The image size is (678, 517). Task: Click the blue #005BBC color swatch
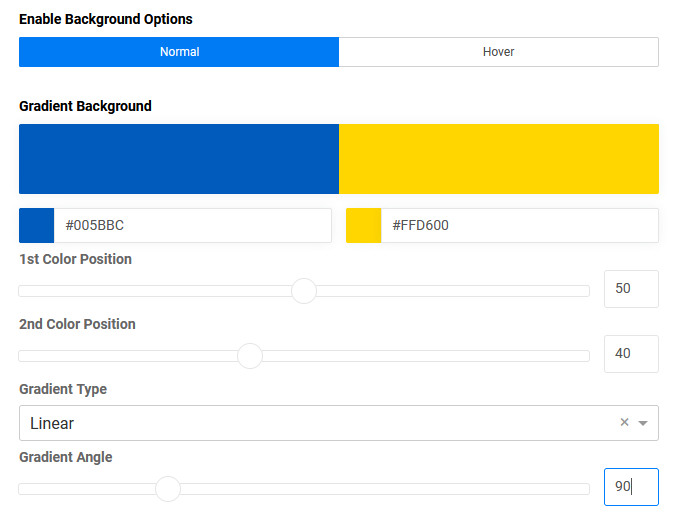tap(37, 226)
